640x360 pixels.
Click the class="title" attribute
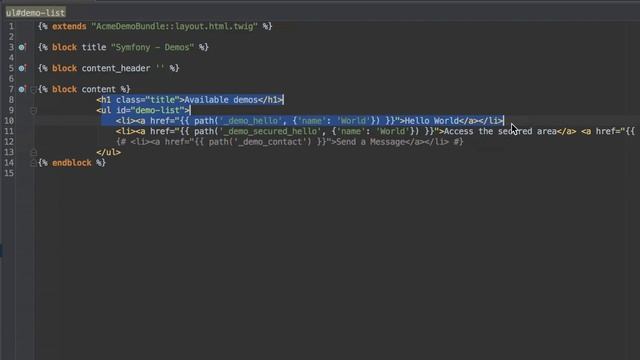pyautogui.click(x=148, y=100)
